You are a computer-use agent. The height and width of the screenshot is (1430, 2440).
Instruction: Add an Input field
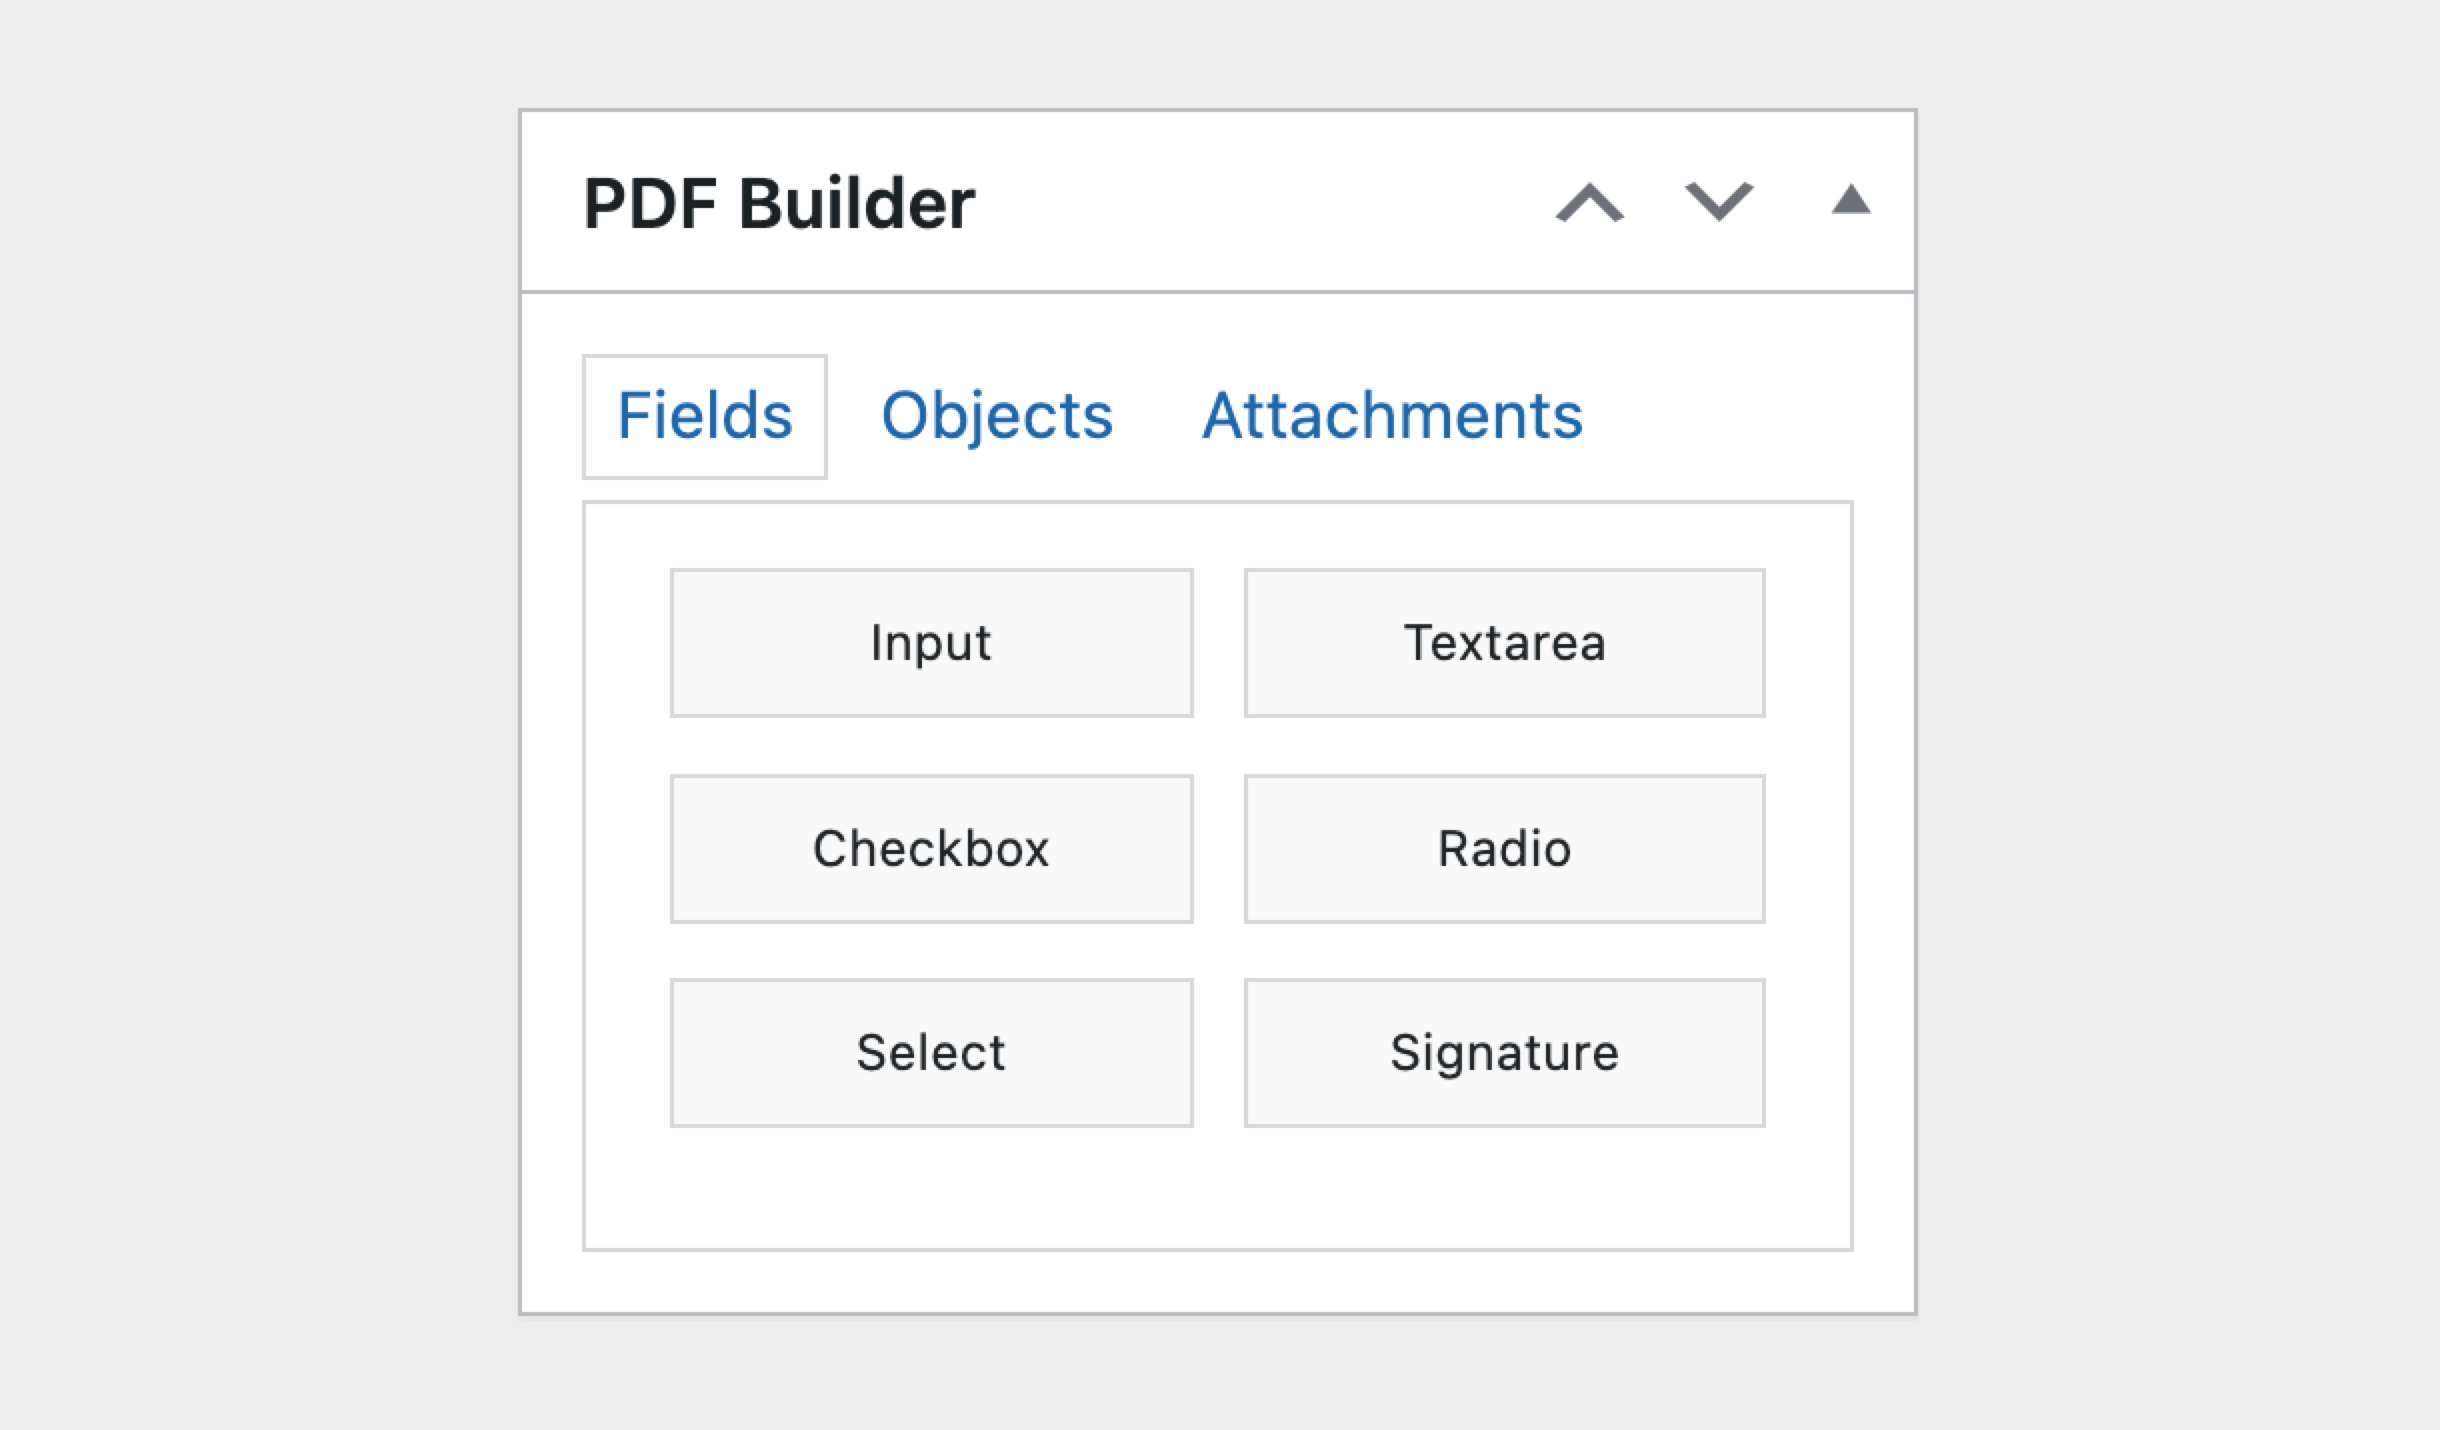point(931,643)
